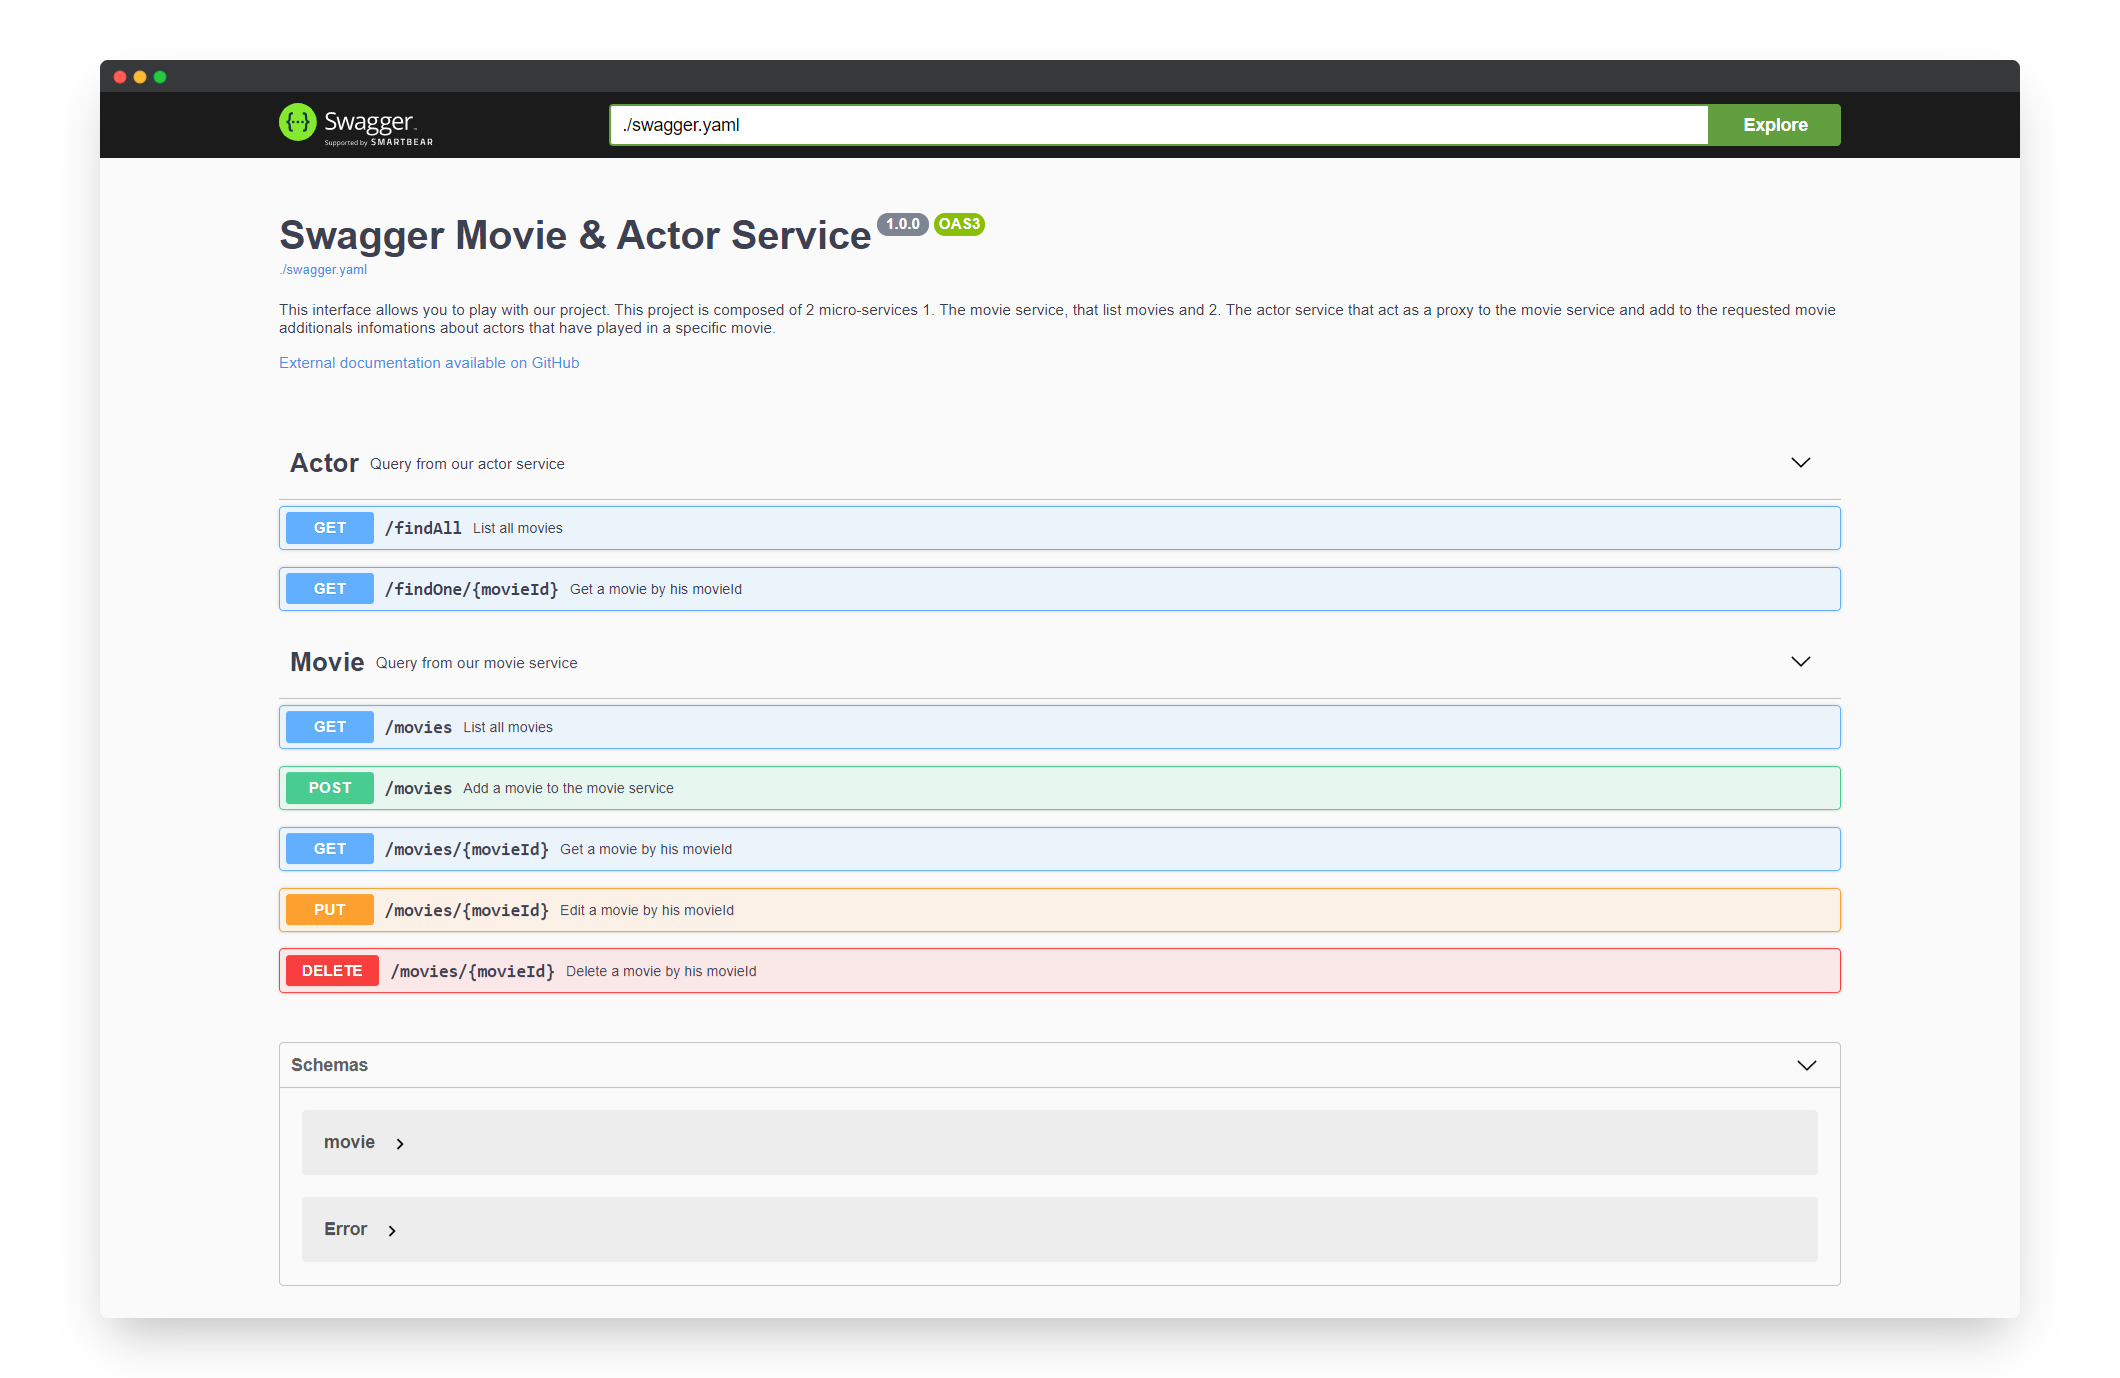Collapse the Schemas section chevron
Image resolution: width=2120 pixels, height=1378 pixels.
click(1806, 1065)
